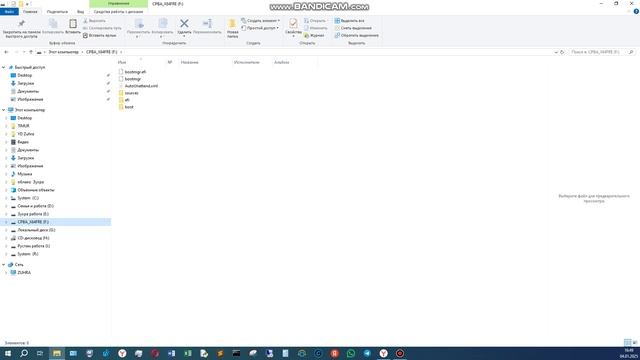Click the Вырезать (Cut) command
Image resolution: width=640 pixels, height=360 pixels.
pyautogui.click(x=94, y=21)
